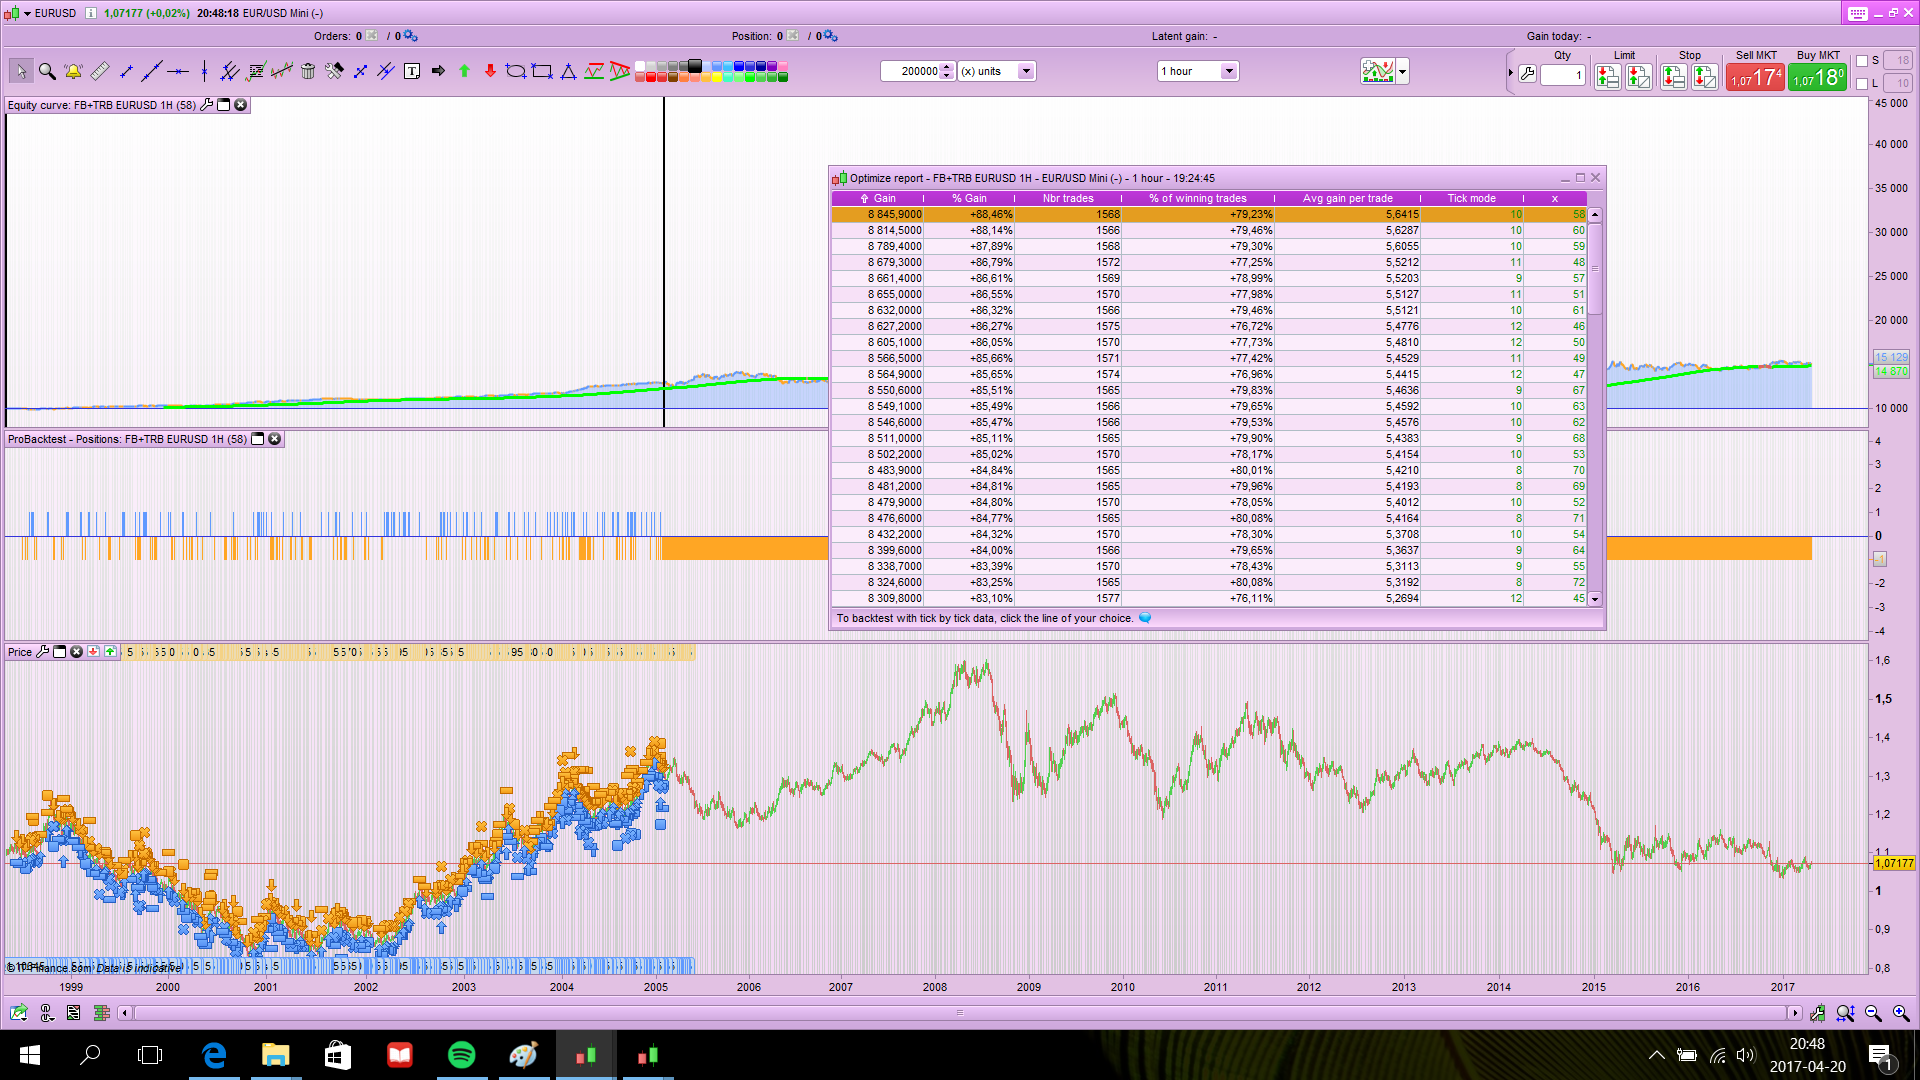
Task: Click the Sell MKT button
Action: (x=1755, y=77)
